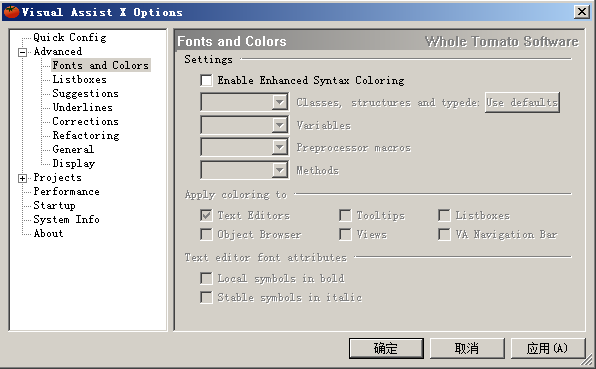Close the Visual Assist X Options dialog
This screenshot has height=369, width=596.
point(582,12)
